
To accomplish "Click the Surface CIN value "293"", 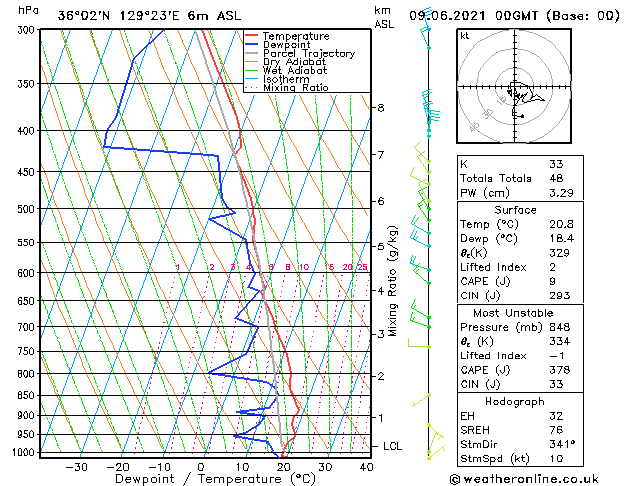I will click(560, 296).
